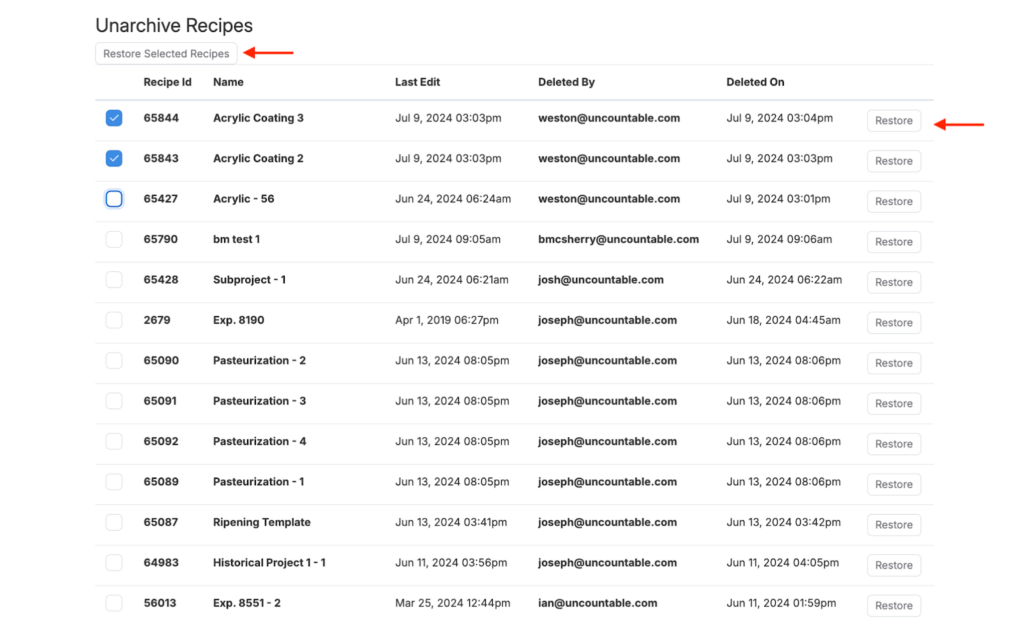Image resolution: width=1024 pixels, height=626 pixels.
Task: Uncheck the Acrylic Coating 2 checkbox
Action: tap(114, 158)
